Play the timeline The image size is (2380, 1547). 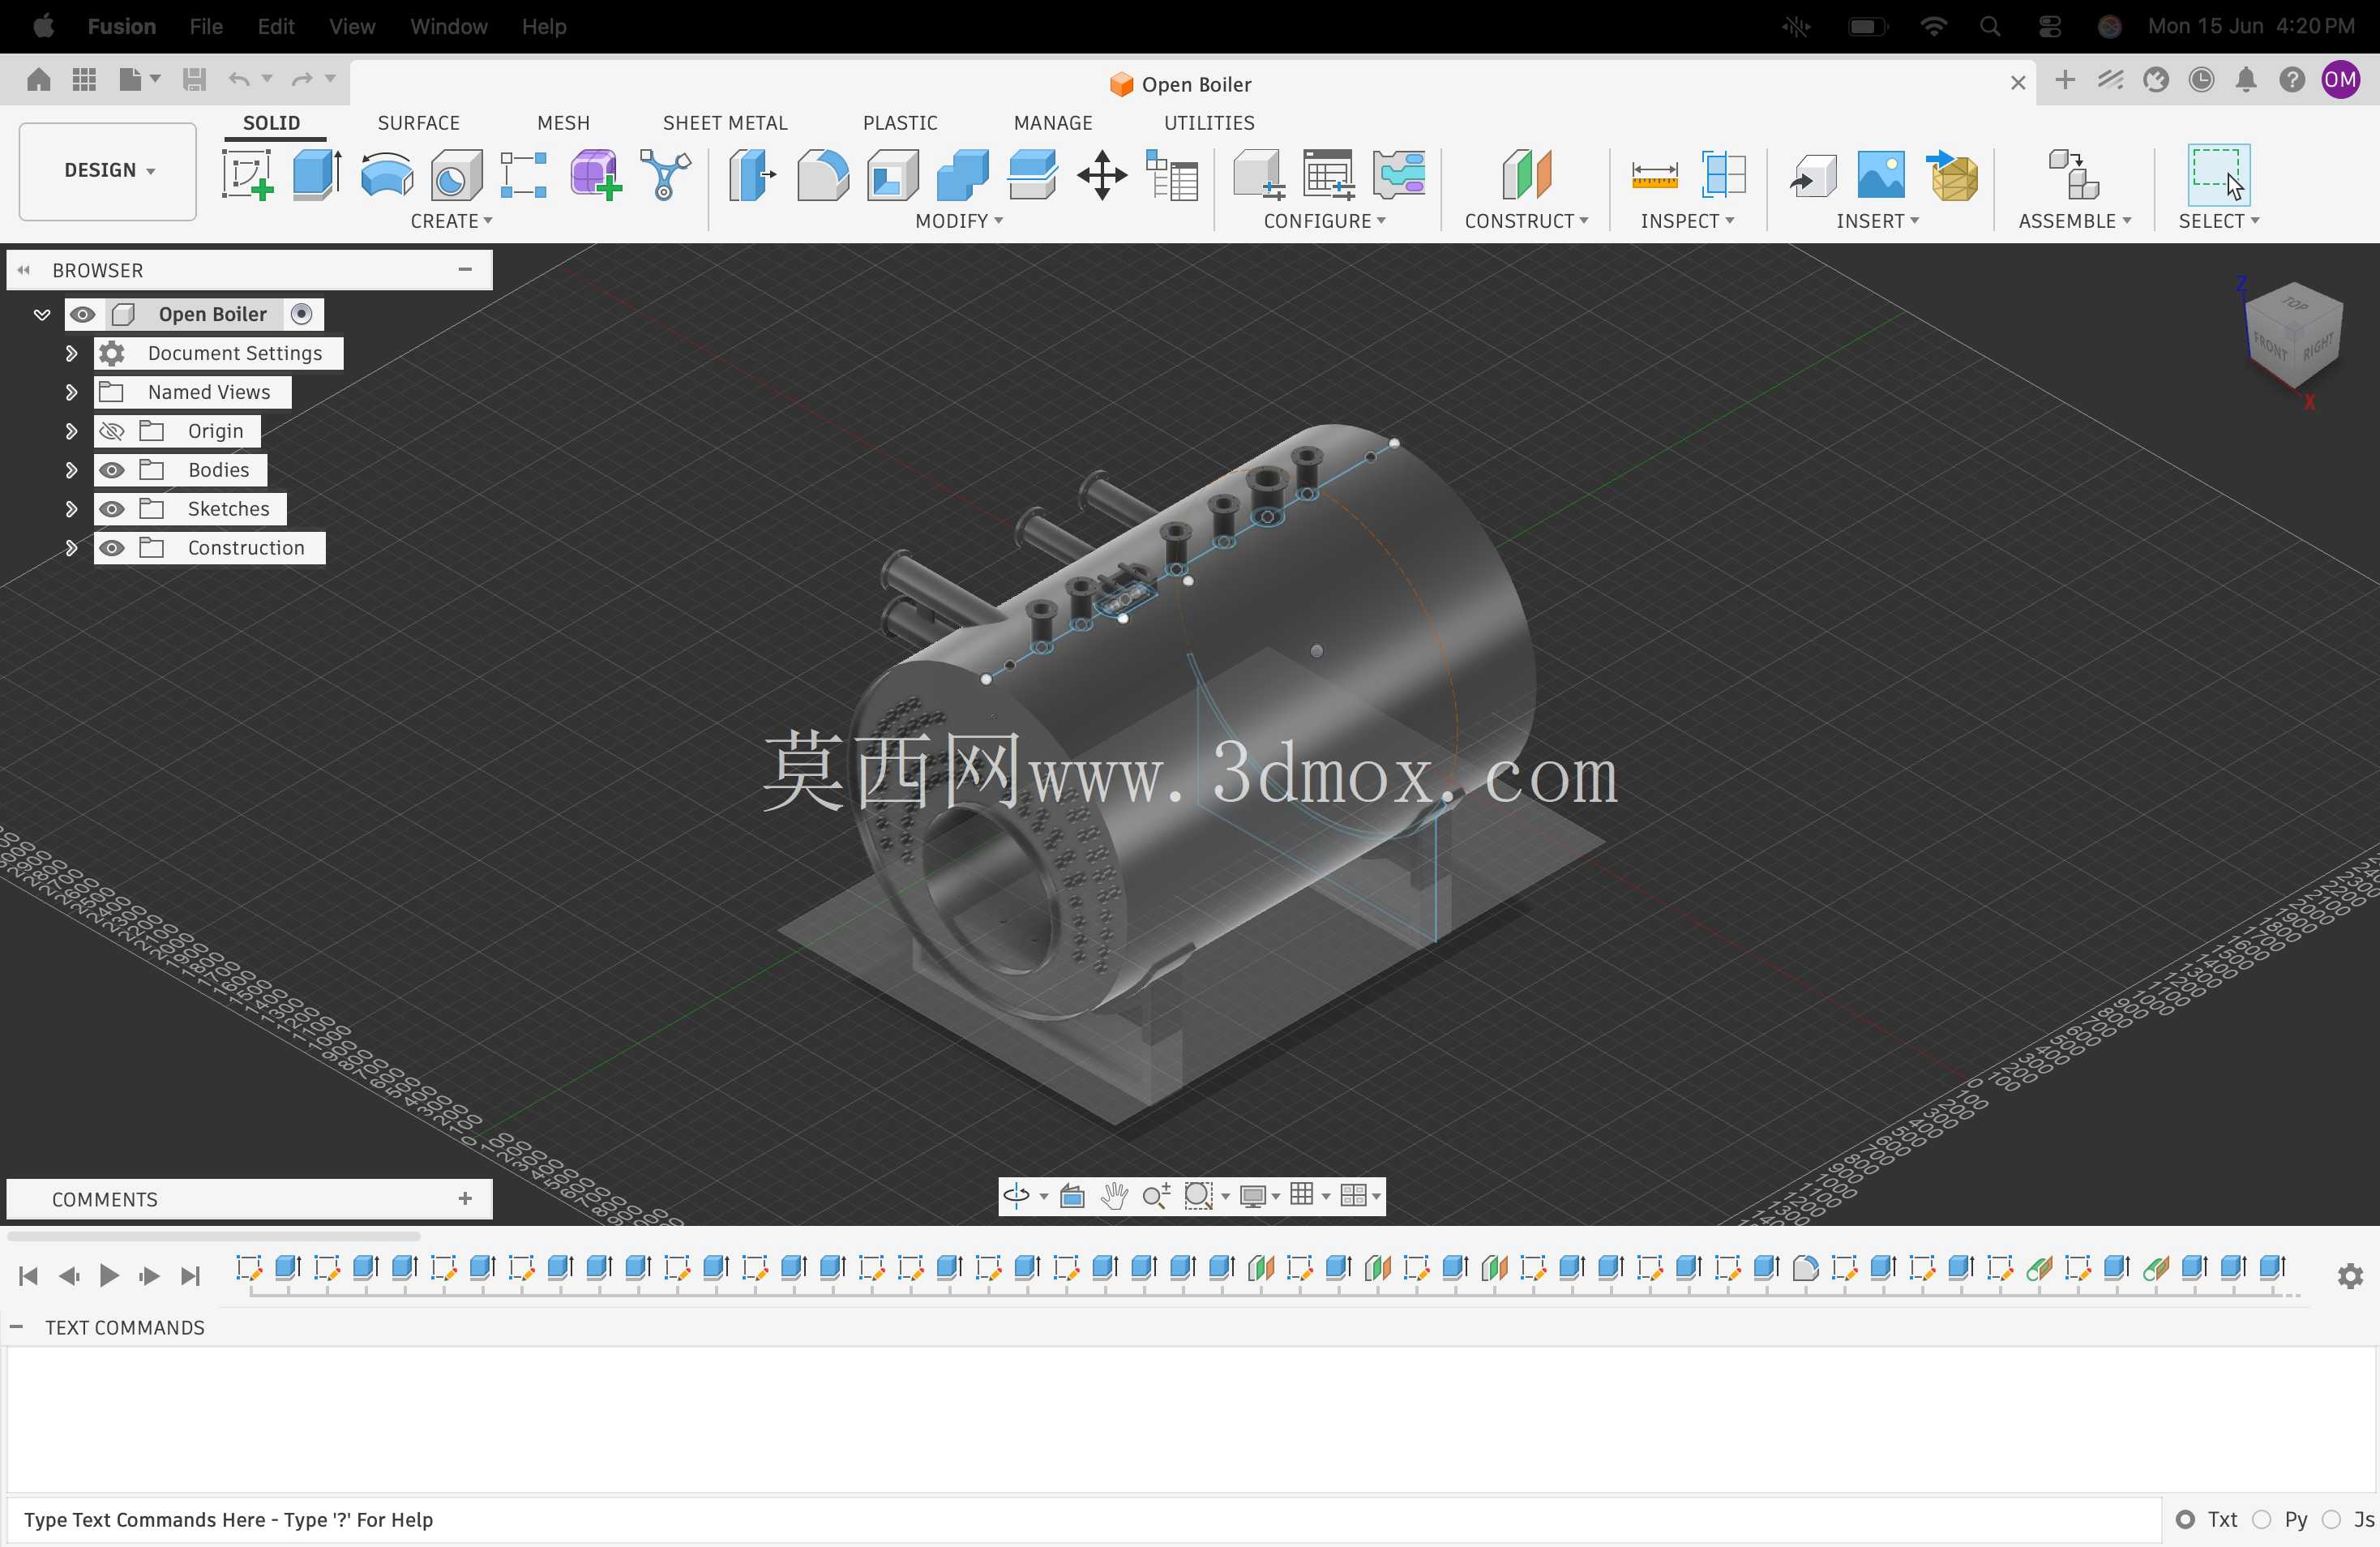coord(109,1276)
